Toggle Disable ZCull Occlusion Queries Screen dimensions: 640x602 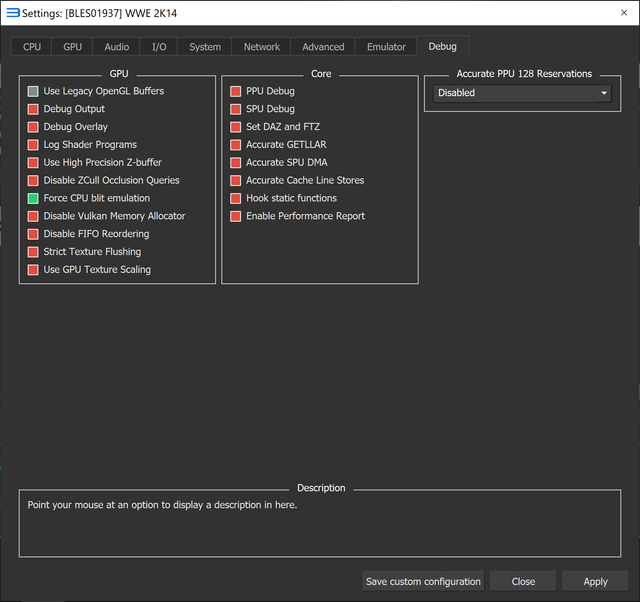point(33,180)
